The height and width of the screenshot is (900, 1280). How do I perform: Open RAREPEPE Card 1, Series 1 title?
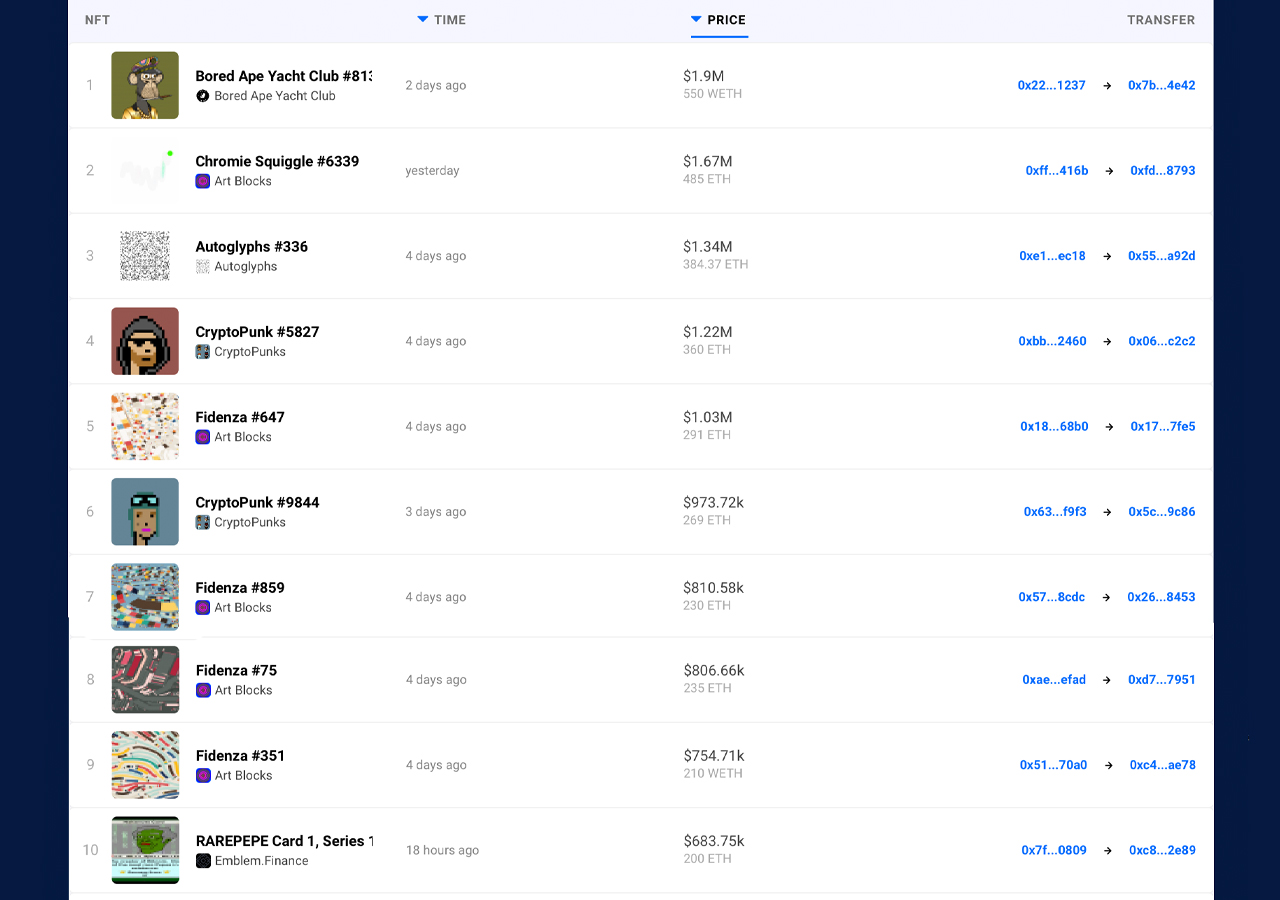coord(284,841)
